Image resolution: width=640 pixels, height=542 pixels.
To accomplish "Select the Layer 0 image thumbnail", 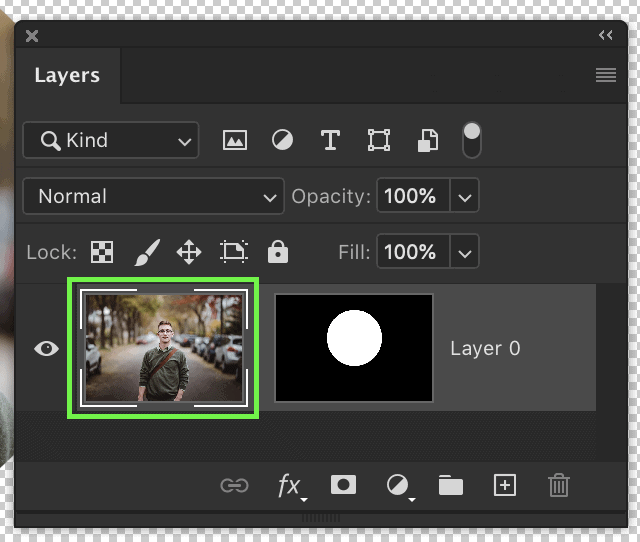I will coord(164,348).
